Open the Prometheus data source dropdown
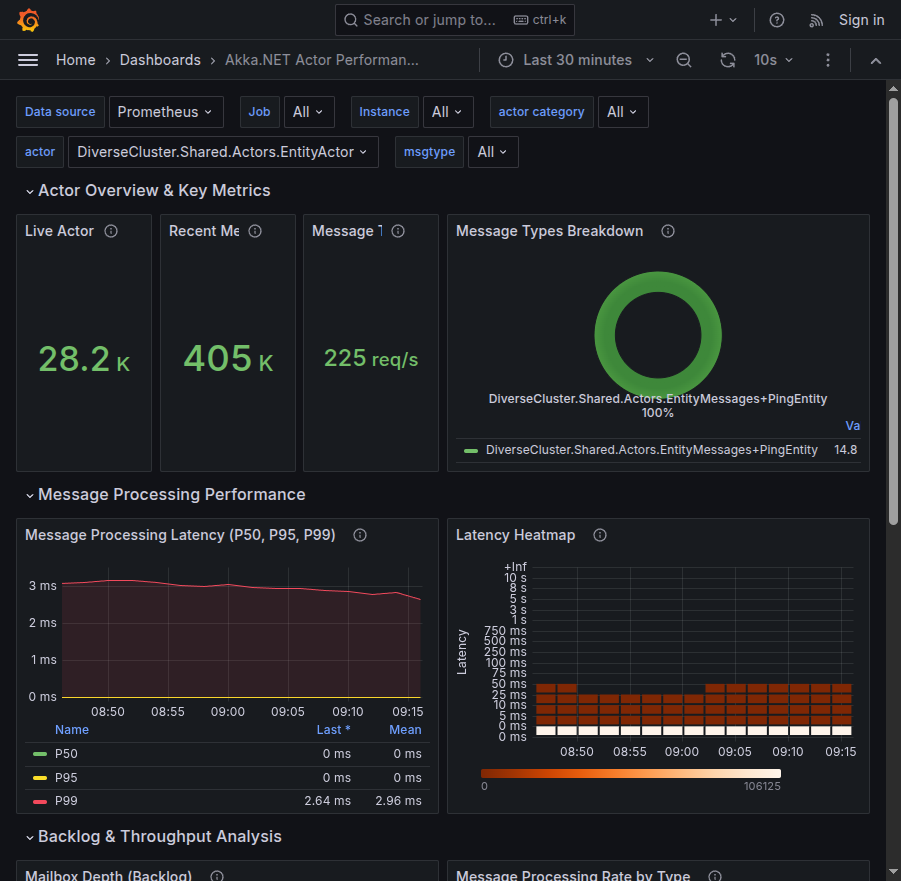 tap(165, 112)
